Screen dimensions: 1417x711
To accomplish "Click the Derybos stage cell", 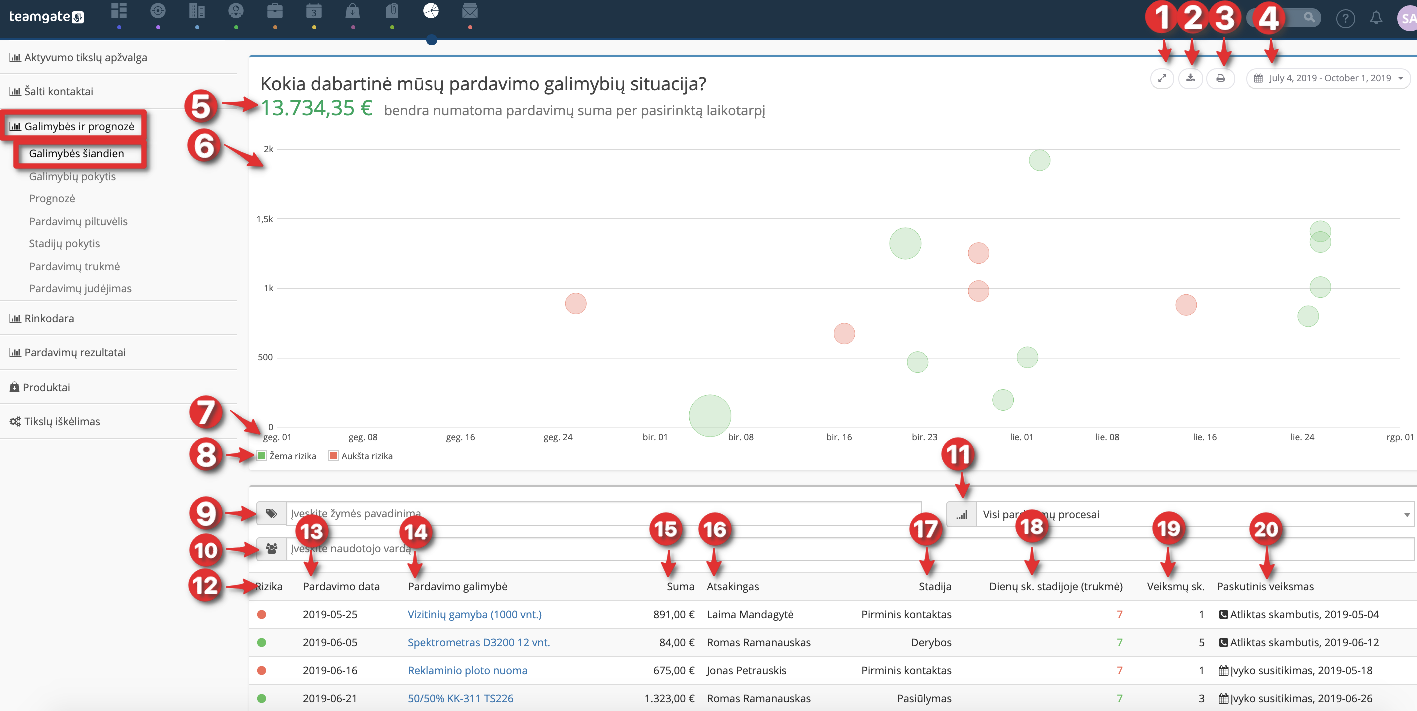I will (x=931, y=642).
